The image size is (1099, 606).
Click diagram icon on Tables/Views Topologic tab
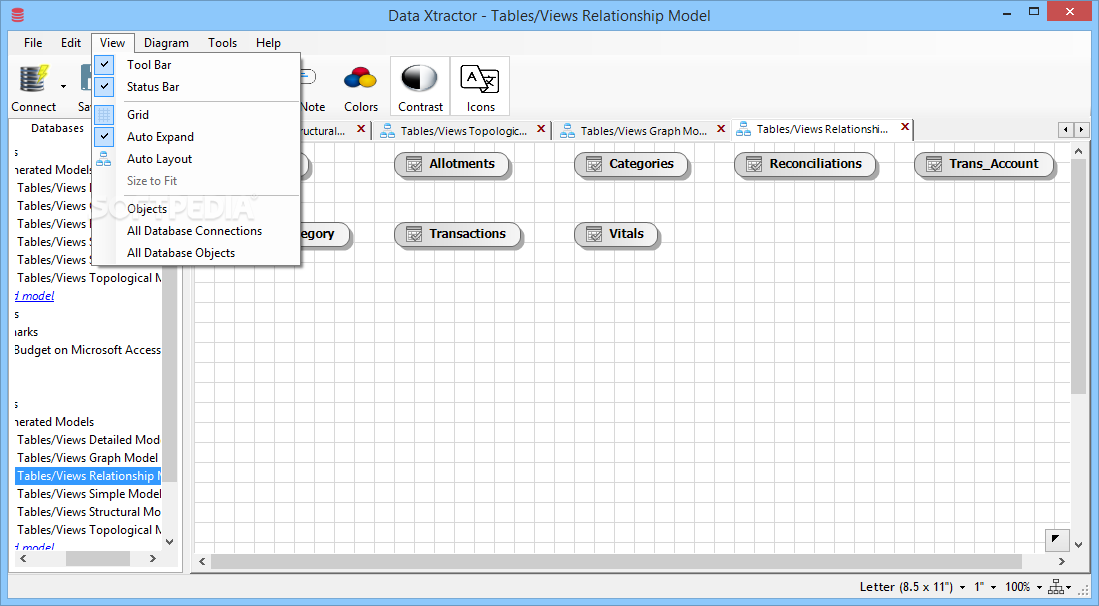click(x=387, y=131)
